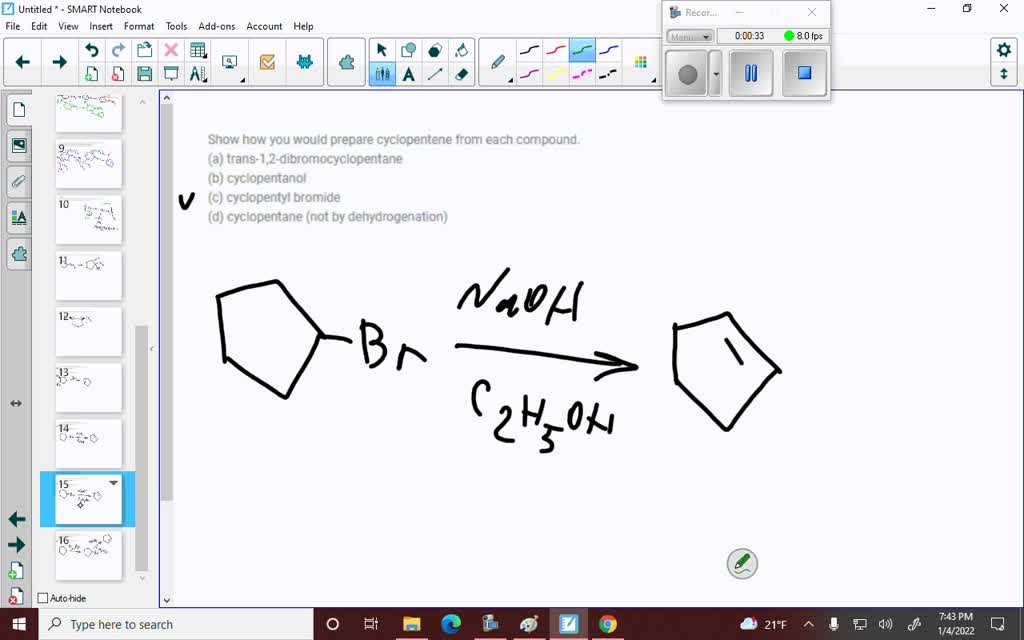The width and height of the screenshot is (1024, 640).
Task: Select the Fill tool
Action: [x=462, y=48]
